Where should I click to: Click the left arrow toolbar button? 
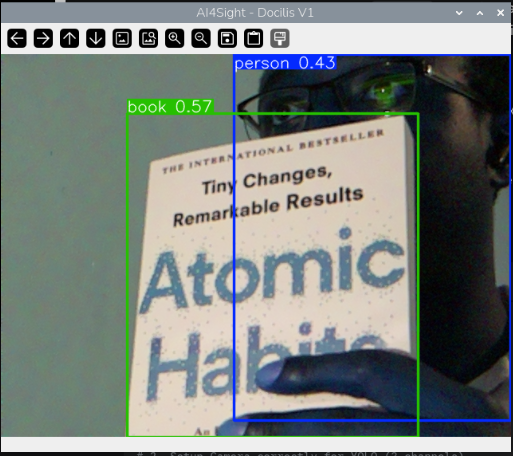click(x=17, y=39)
